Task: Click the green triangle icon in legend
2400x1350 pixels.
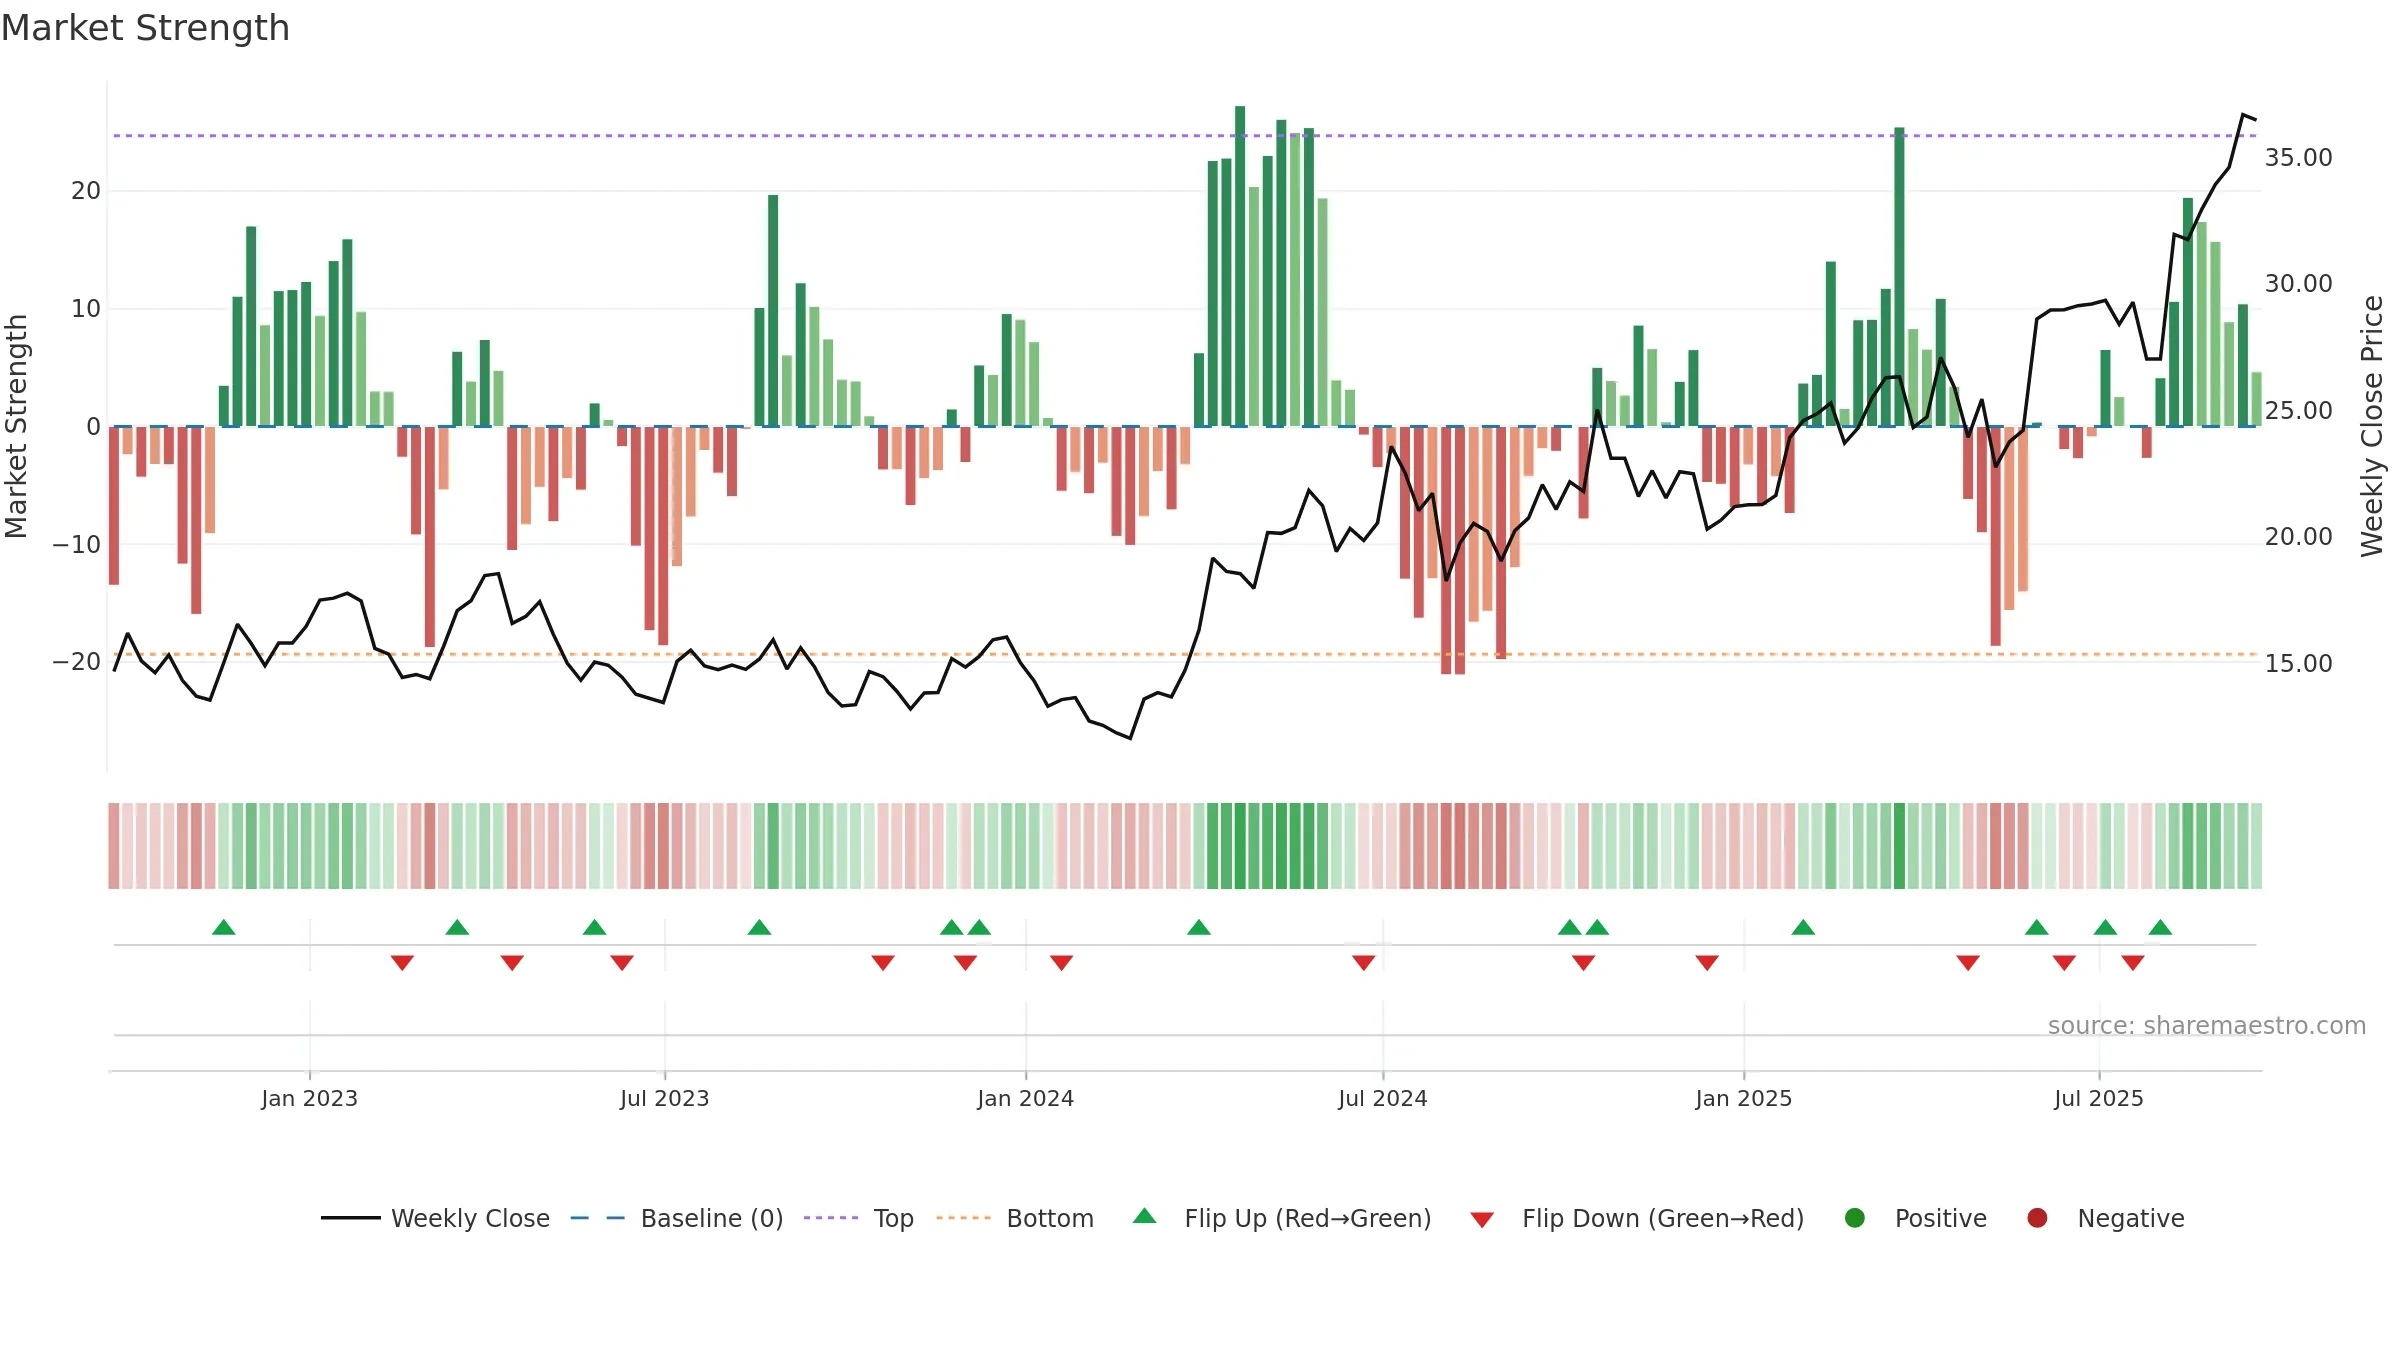Action: click(x=1145, y=1216)
